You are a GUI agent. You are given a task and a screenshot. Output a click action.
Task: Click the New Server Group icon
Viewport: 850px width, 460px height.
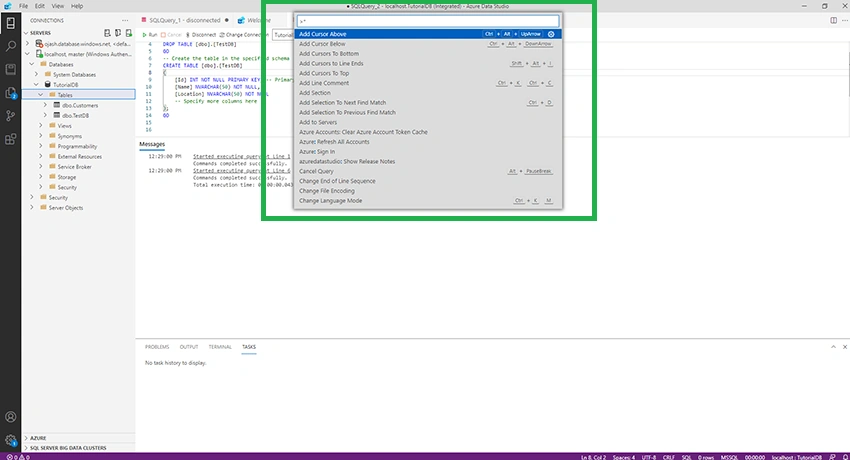pyautogui.click(x=118, y=33)
